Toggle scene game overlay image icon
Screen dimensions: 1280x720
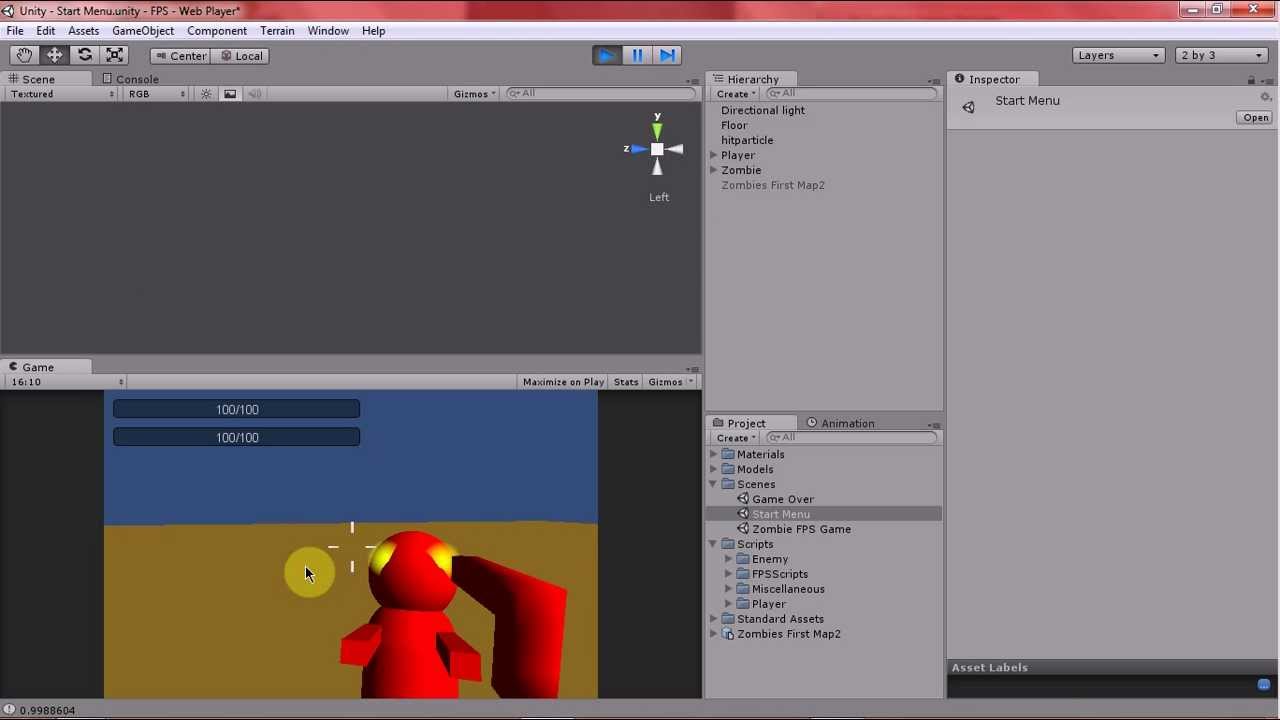[x=230, y=94]
